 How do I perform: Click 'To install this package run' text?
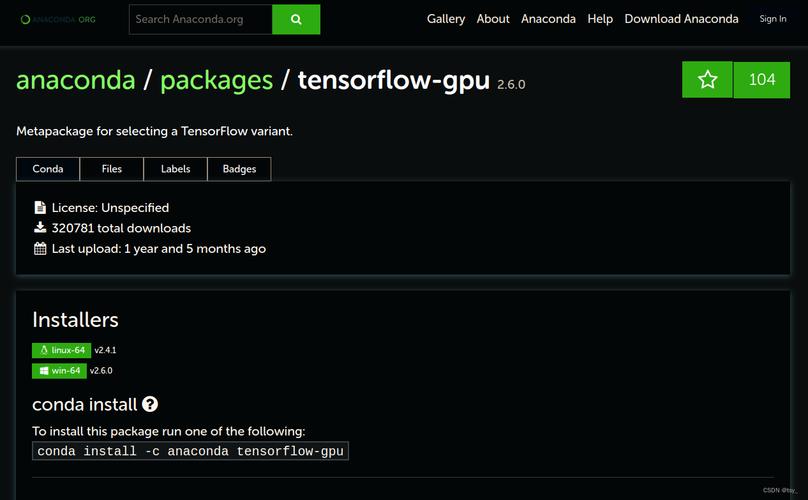tap(169, 431)
